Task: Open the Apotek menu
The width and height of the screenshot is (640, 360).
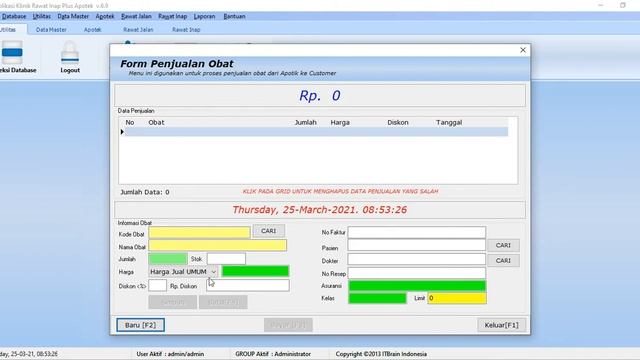Action: pyautogui.click(x=105, y=16)
